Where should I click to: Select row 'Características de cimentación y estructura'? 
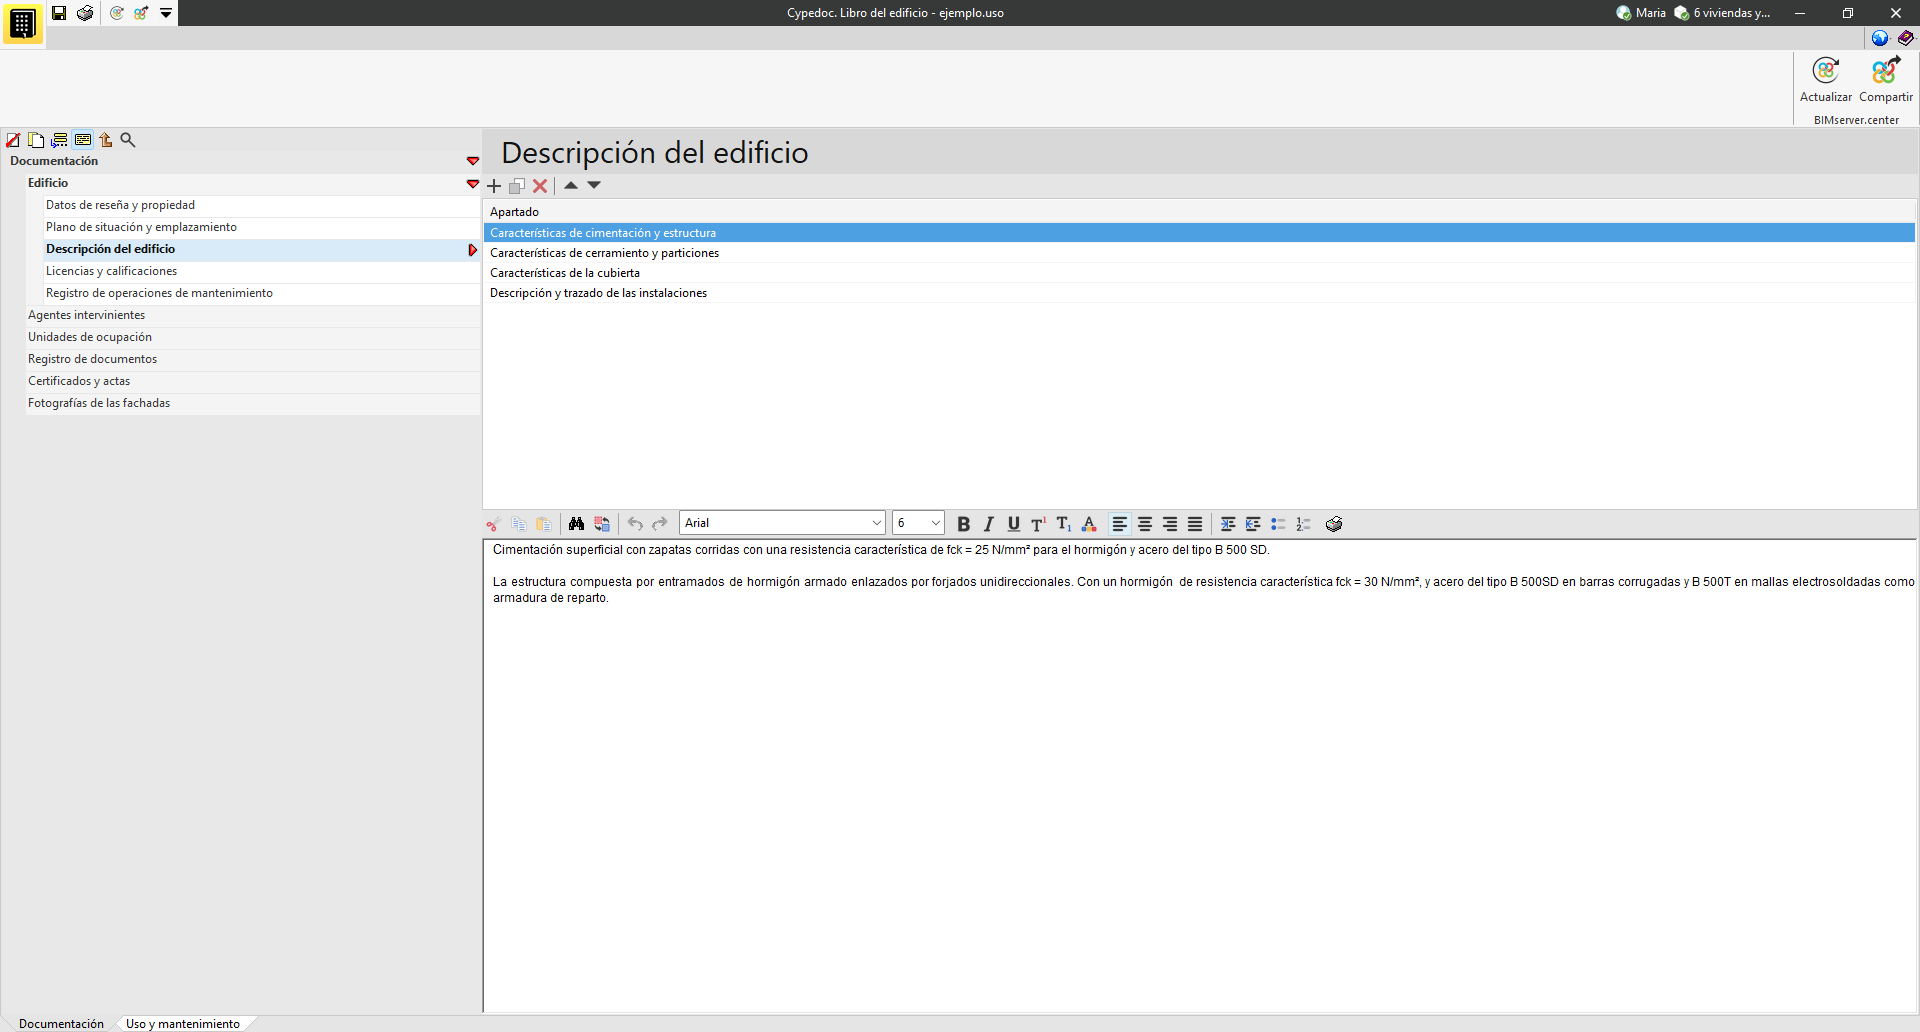[1200, 233]
